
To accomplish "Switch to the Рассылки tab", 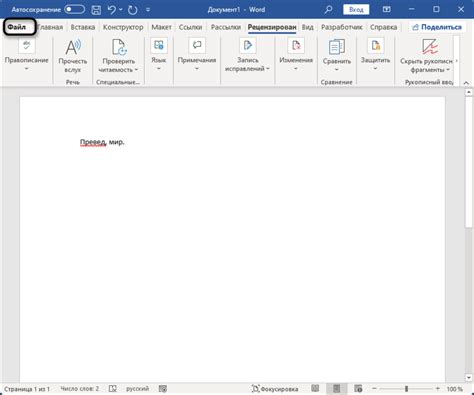I will tap(226, 27).
